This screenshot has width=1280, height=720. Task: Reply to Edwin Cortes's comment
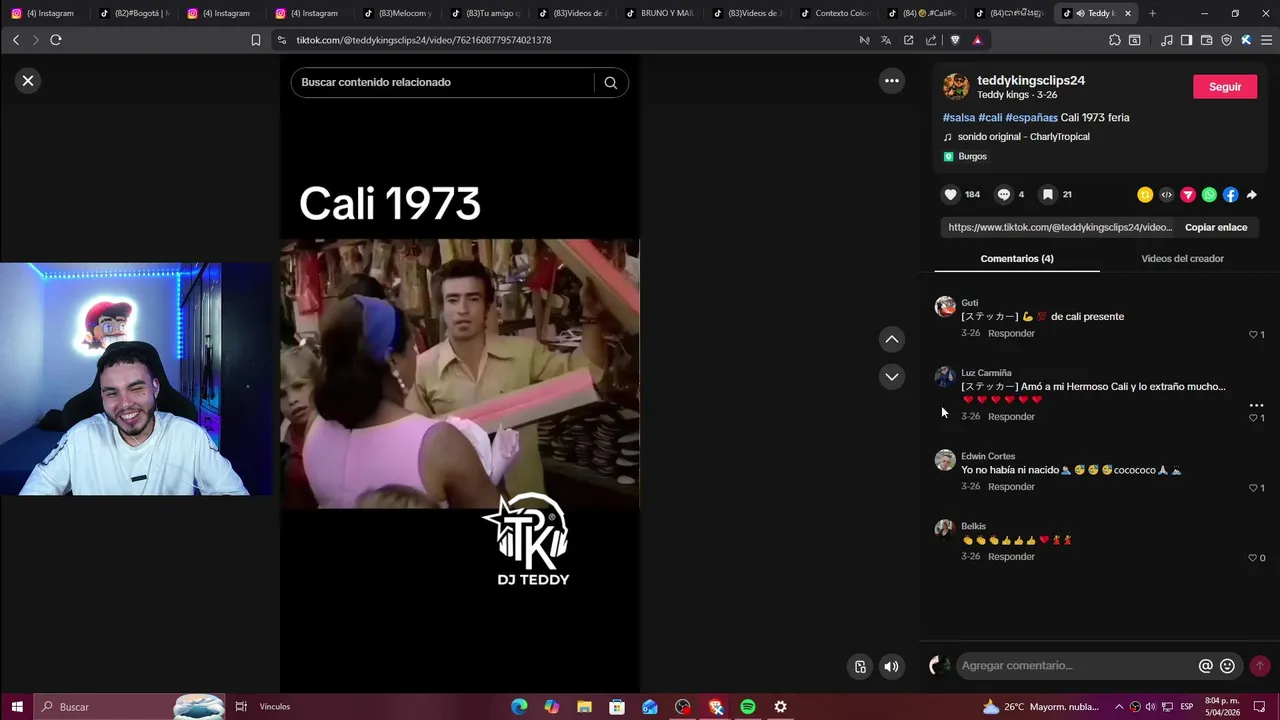[1011, 487]
